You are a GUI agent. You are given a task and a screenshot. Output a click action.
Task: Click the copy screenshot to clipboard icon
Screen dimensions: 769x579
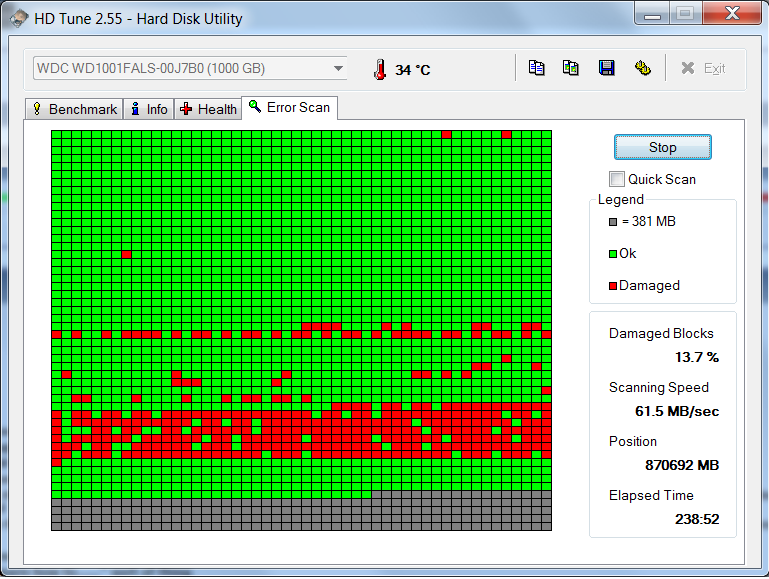(x=571, y=68)
